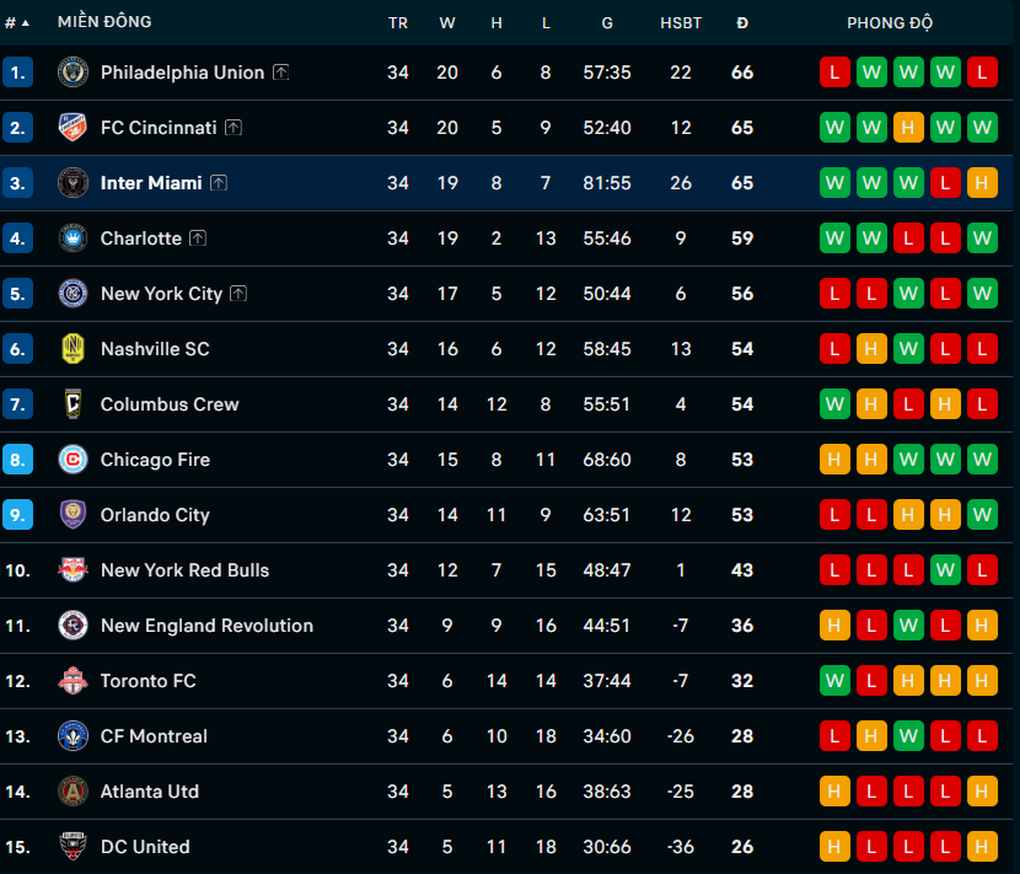Click the New York Red Bulls logo
This screenshot has width=1020, height=874.
pos(73,570)
